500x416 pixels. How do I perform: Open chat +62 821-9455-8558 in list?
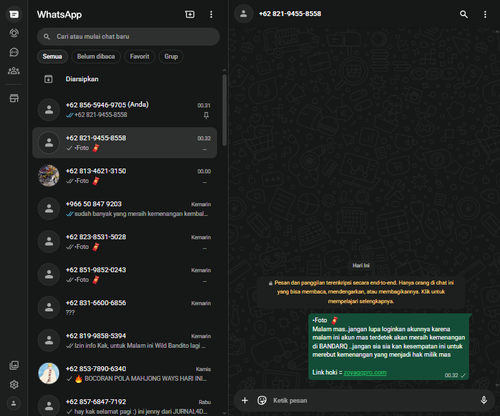[125, 143]
